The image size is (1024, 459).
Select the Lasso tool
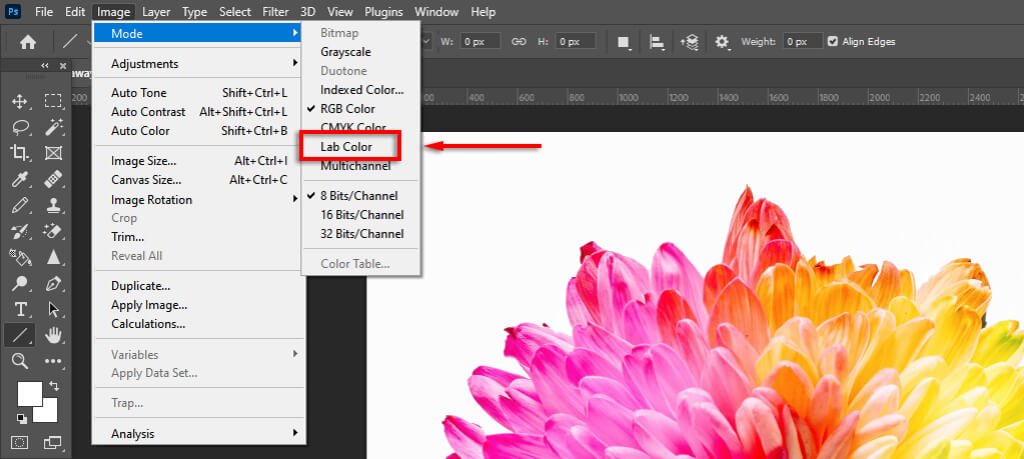click(19, 127)
